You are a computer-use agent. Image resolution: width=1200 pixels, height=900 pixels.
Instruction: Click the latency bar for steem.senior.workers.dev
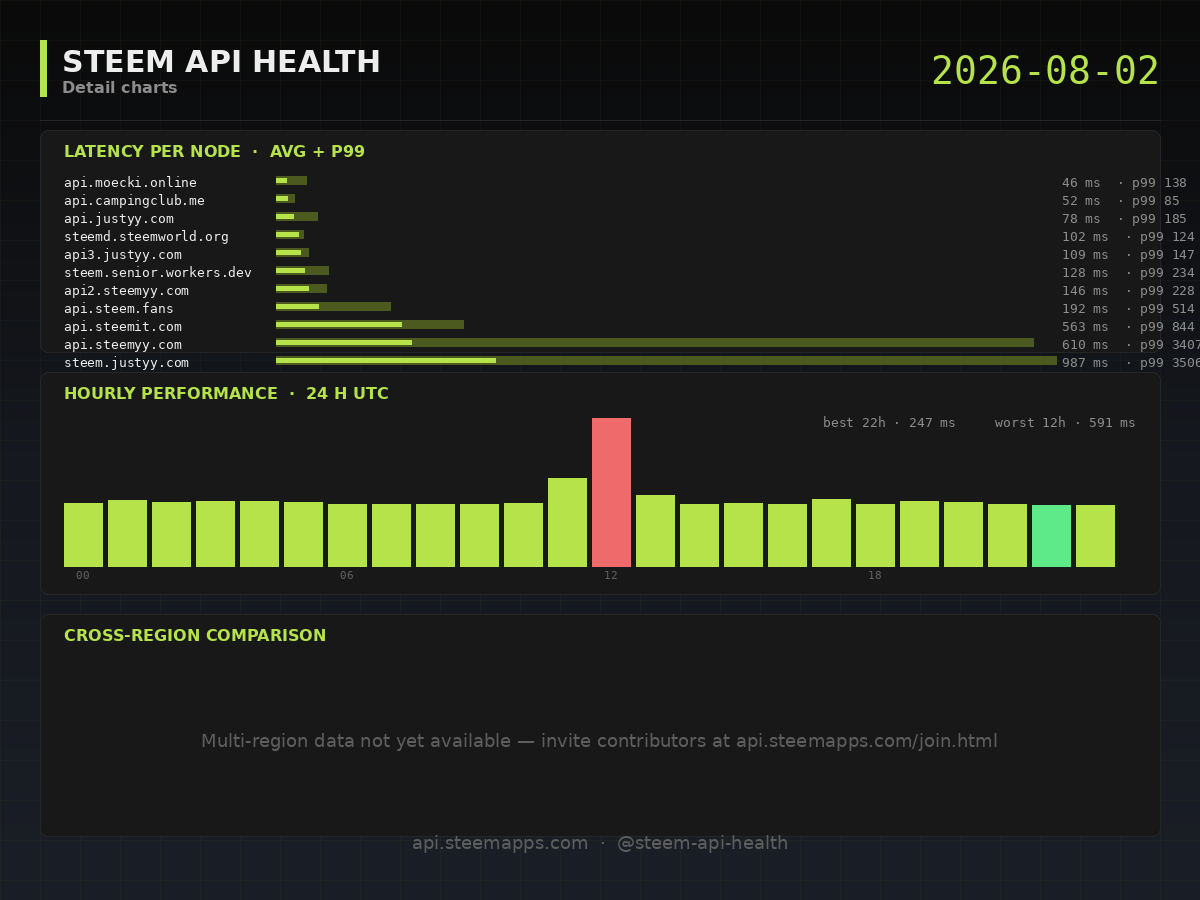point(302,271)
